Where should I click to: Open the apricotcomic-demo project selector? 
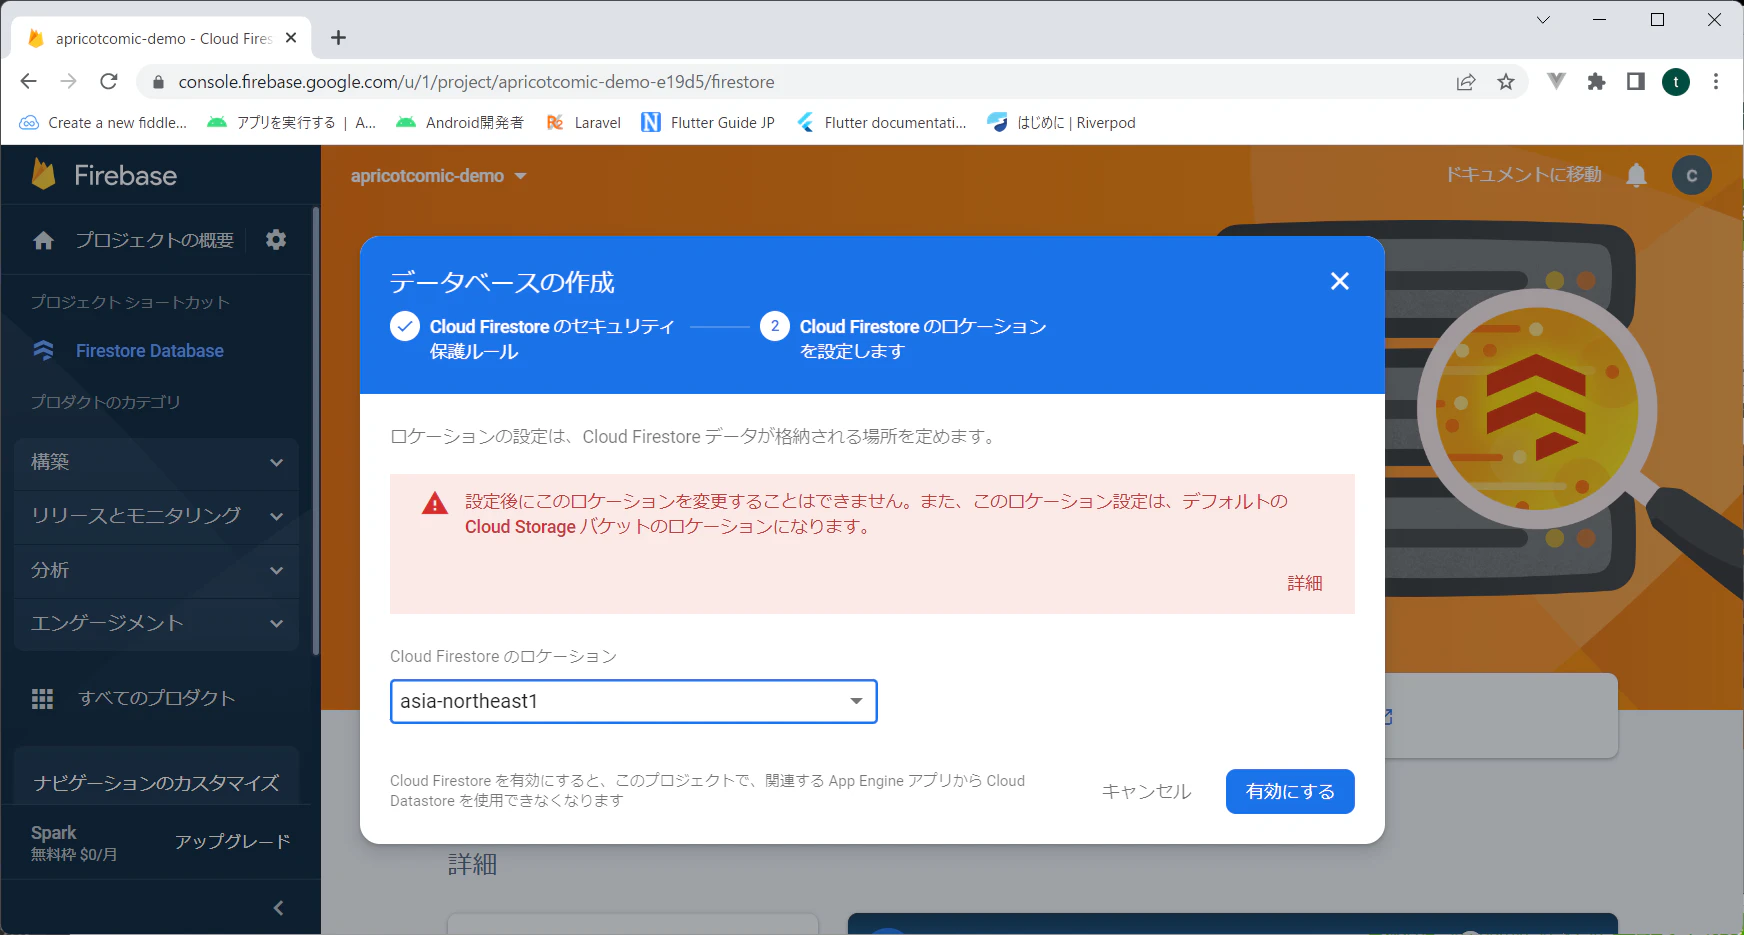[x=438, y=176]
